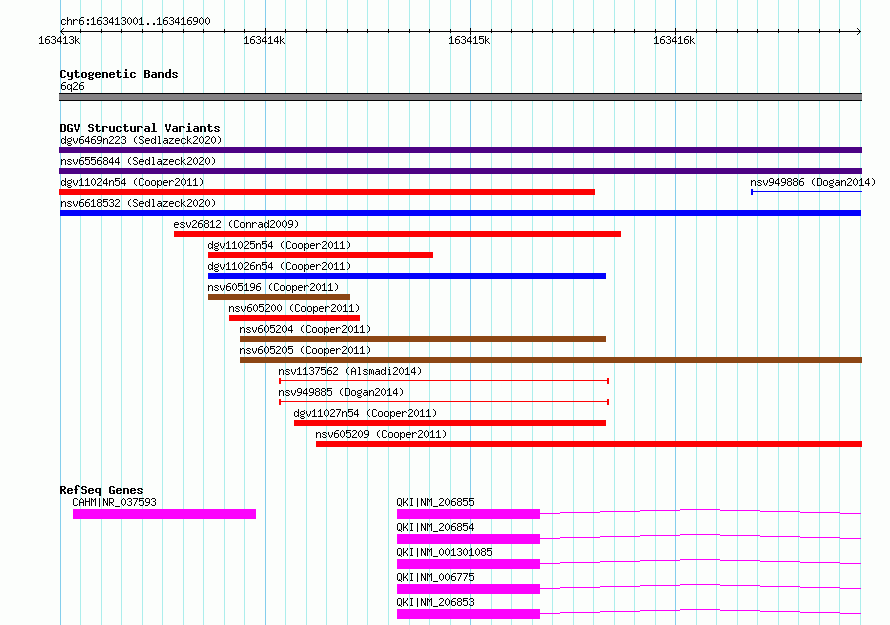Screen dimensions: 890x625
Task: Click the dgv6469n223 (Sedlazeck2020) label
Action: coord(141,140)
